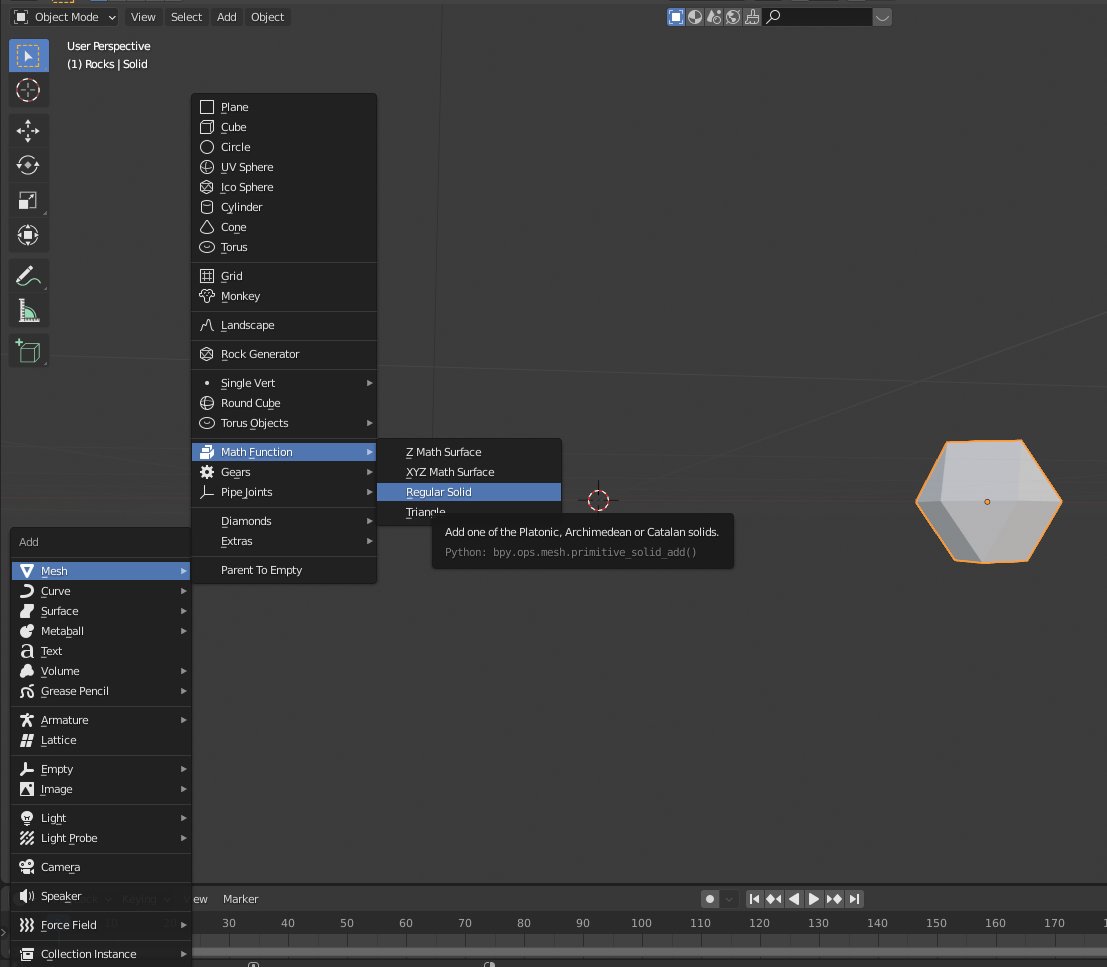
Task: Activate the 3D Cursor tool
Action: click(28, 90)
